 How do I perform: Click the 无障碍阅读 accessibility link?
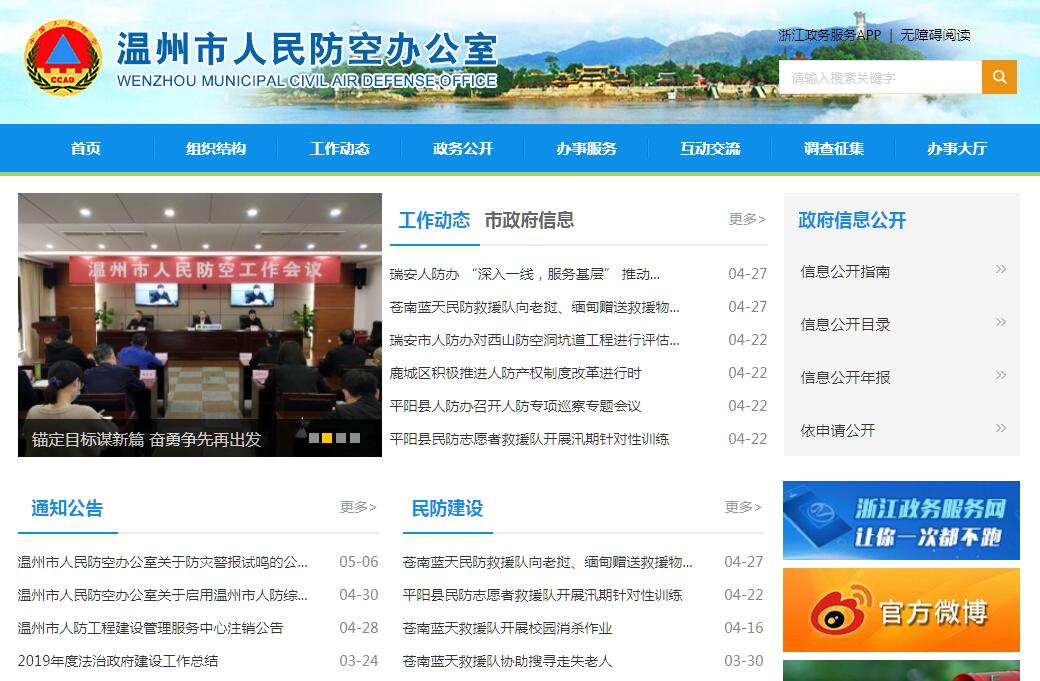[935, 35]
